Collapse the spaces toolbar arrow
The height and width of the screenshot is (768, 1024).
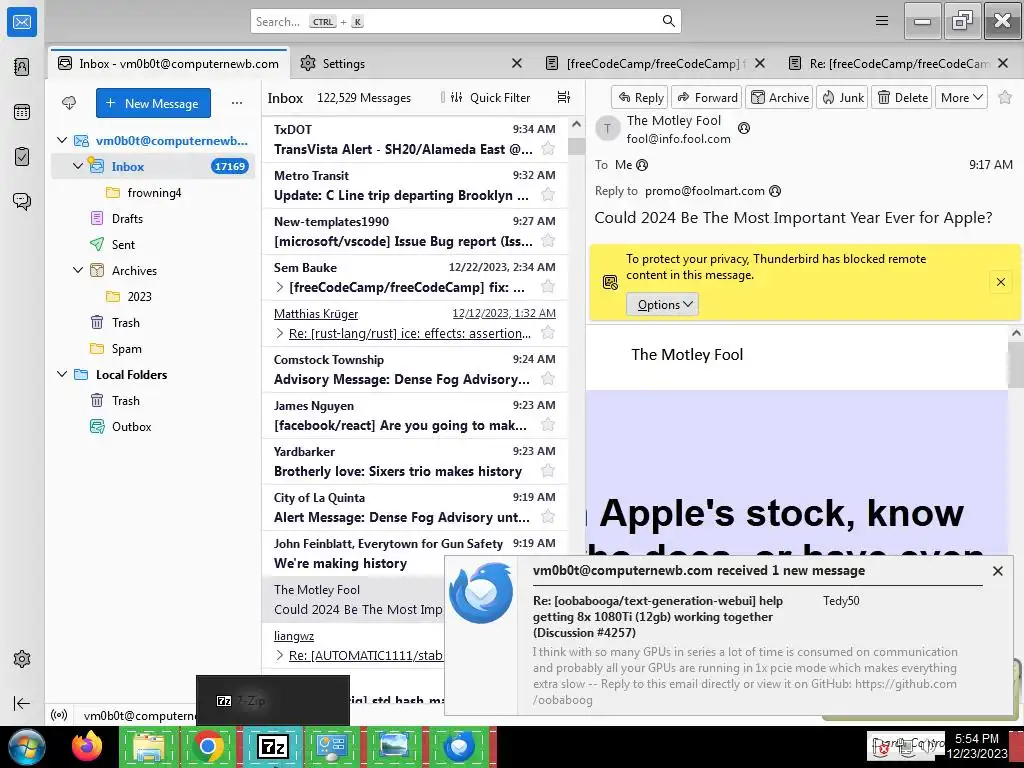(x=22, y=703)
